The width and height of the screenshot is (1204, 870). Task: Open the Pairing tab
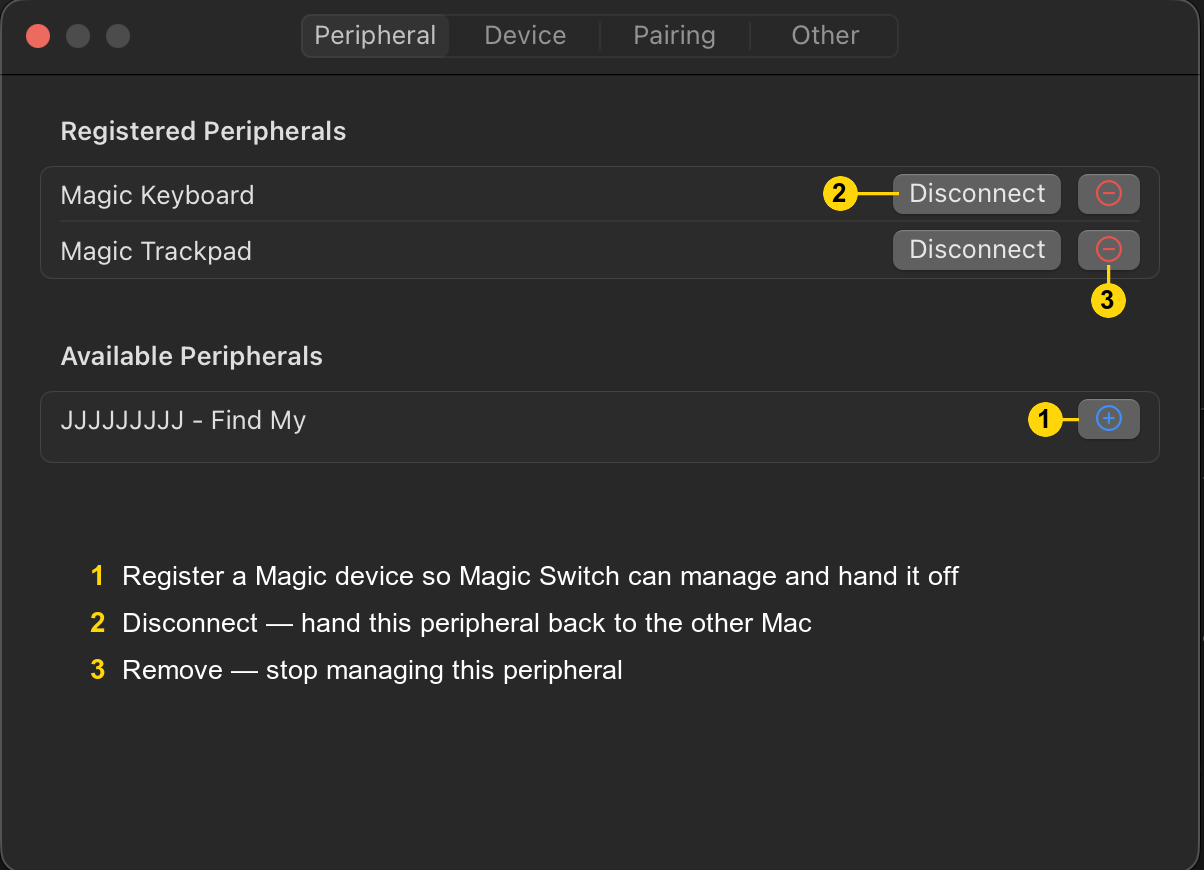(674, 36)
